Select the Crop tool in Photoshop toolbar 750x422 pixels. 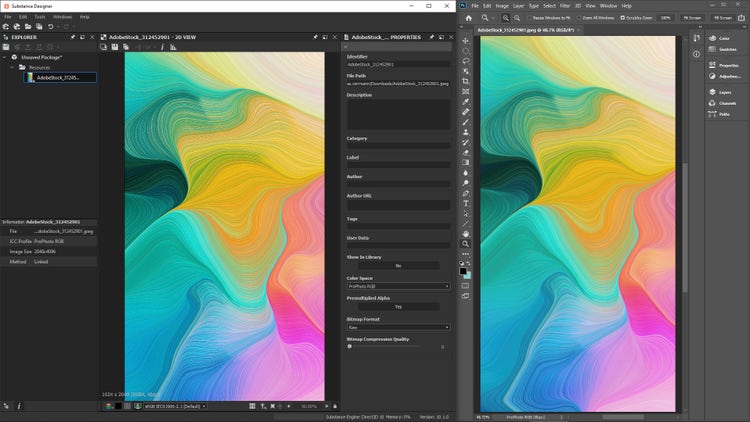pyautogui.click(x=466, y=81)
